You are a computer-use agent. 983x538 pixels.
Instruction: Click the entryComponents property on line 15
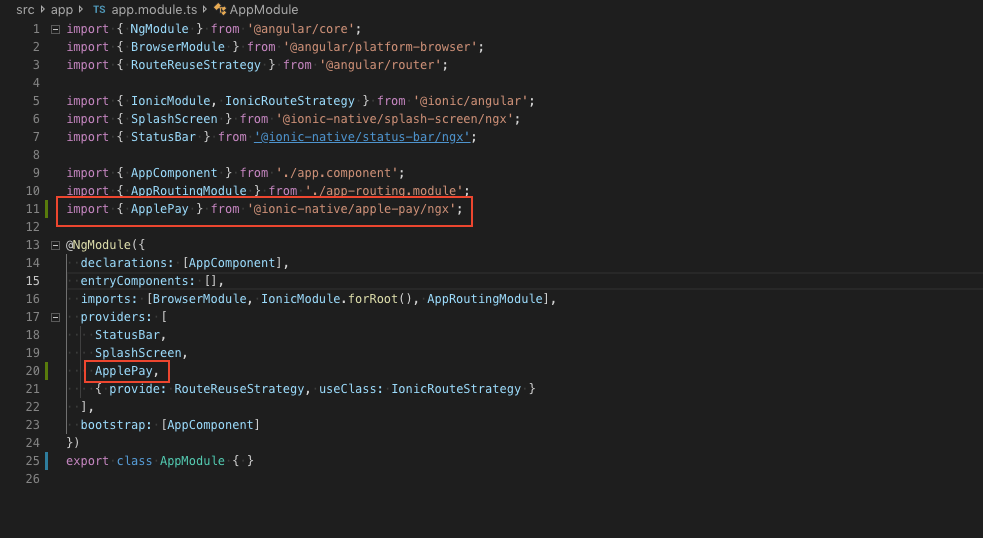point(134,281)
